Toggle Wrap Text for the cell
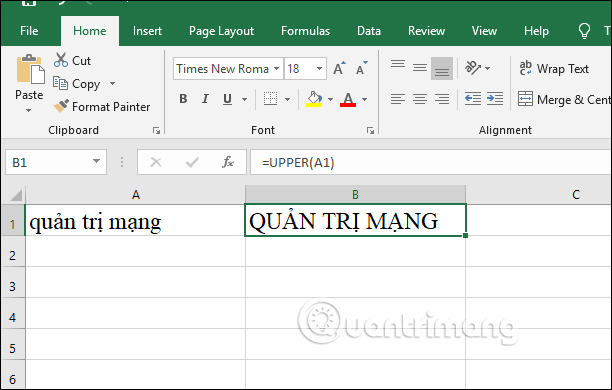 pyautogui.click(x=553, y=68)
